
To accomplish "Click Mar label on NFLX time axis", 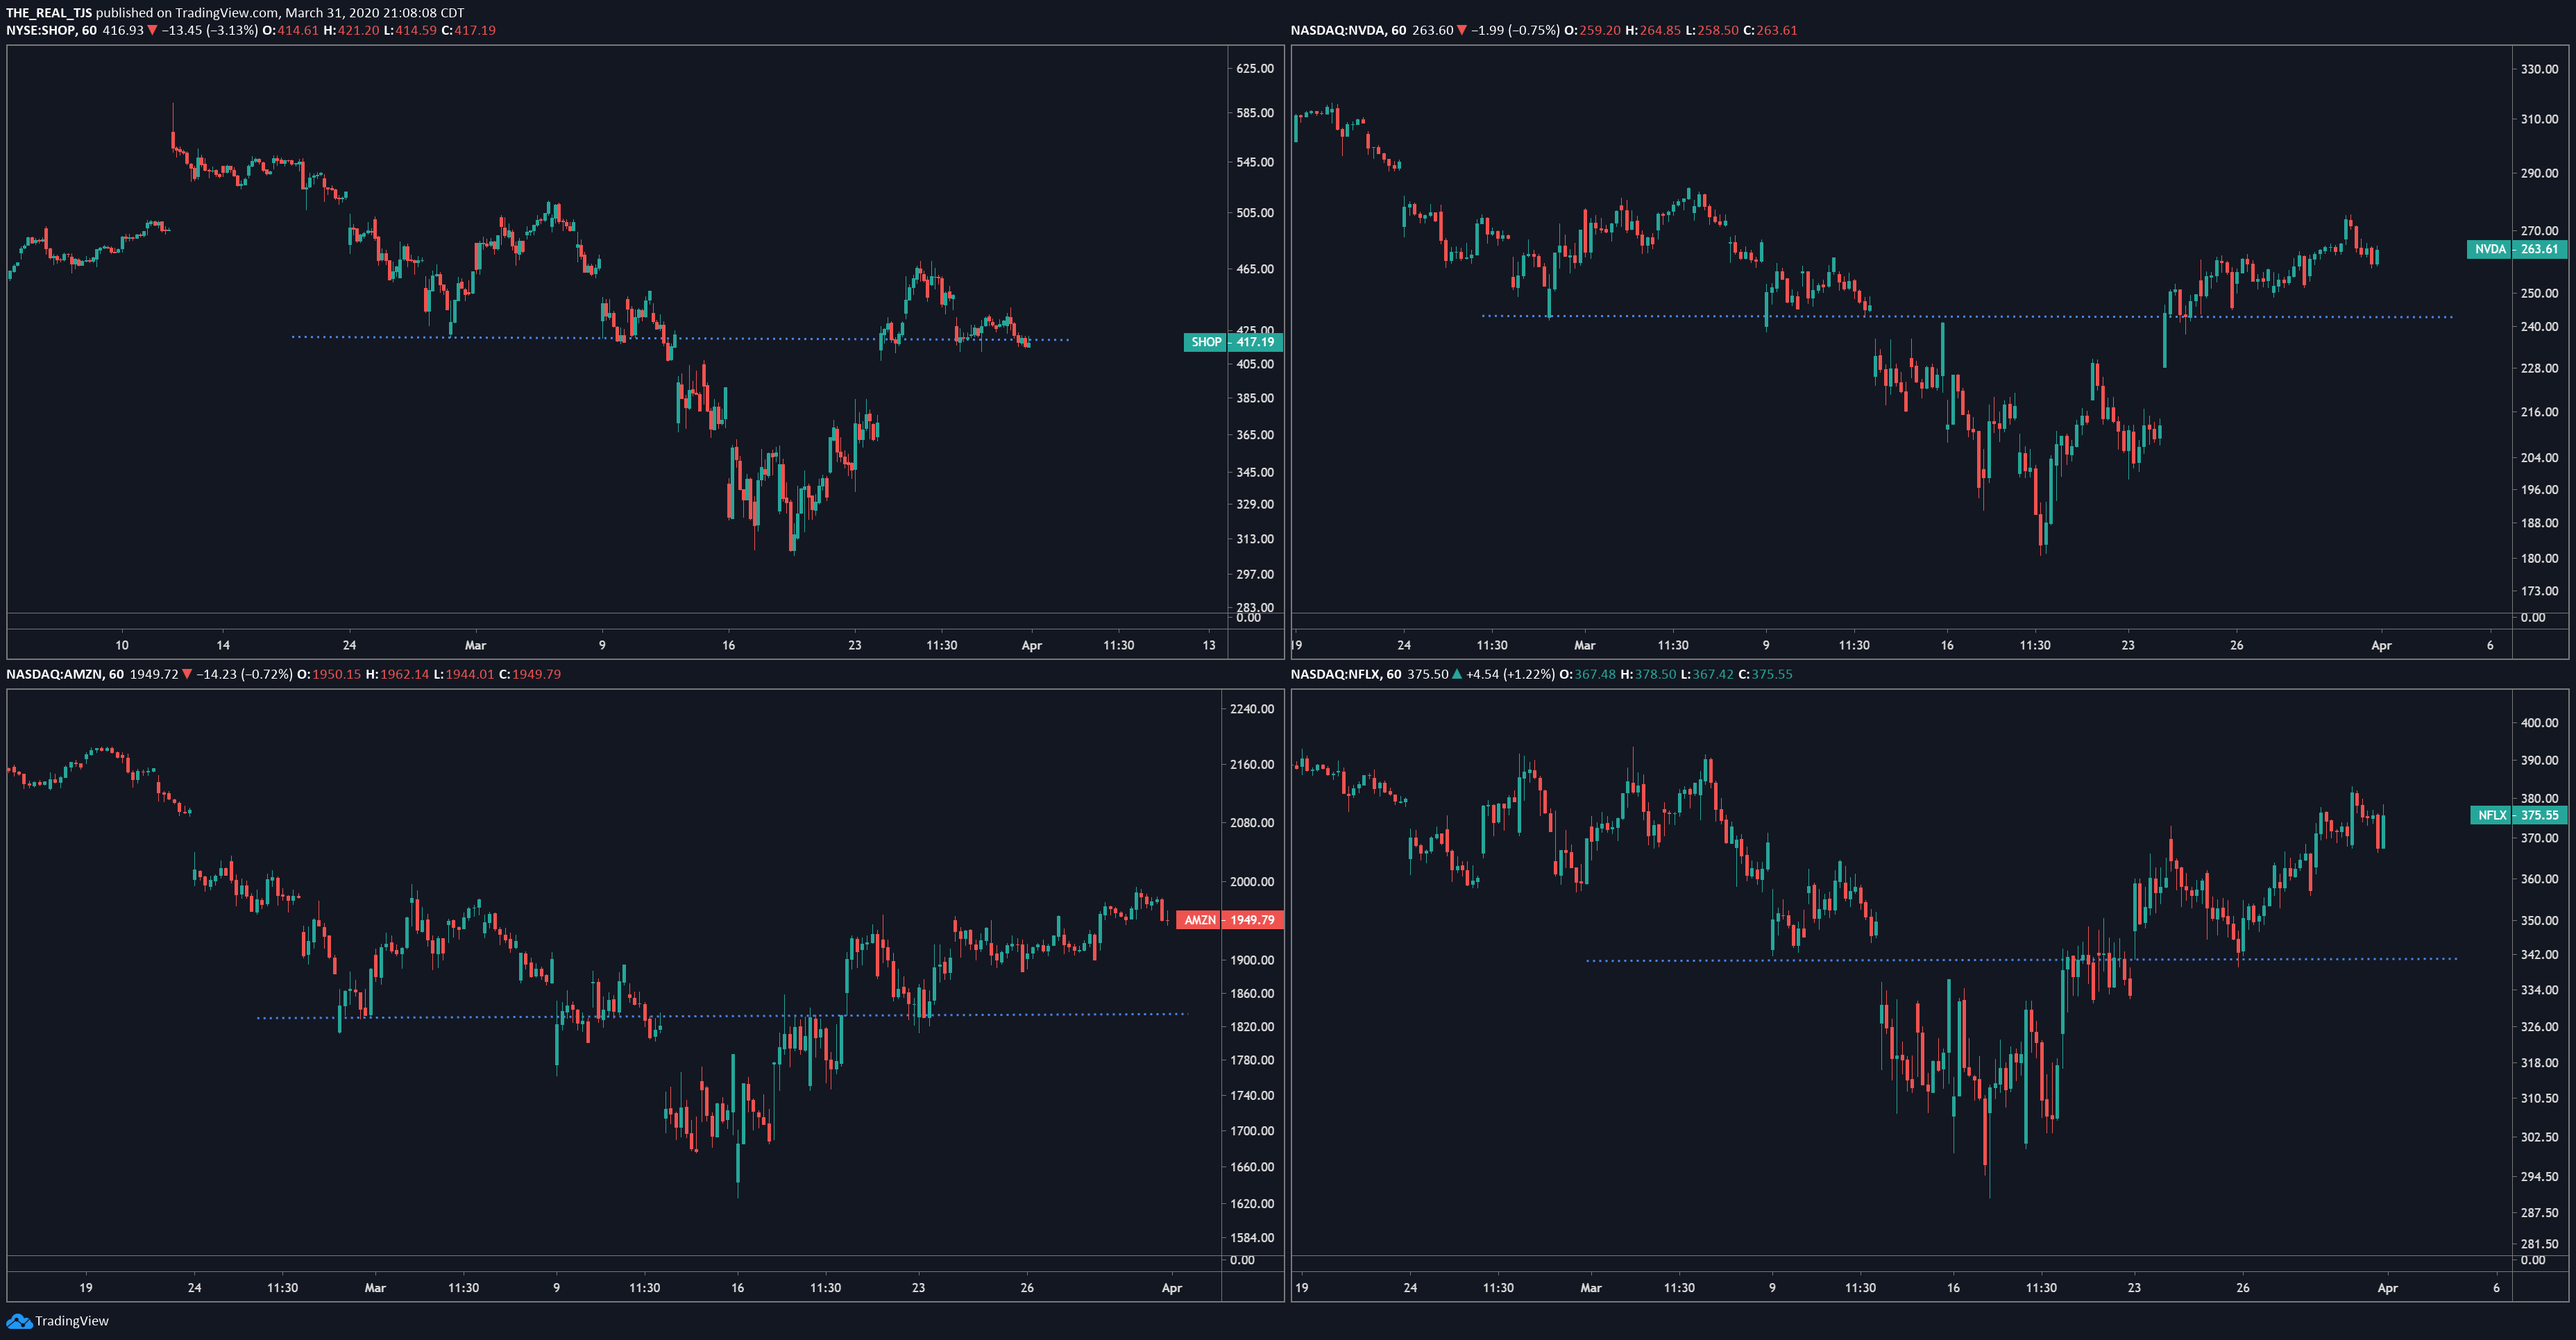I will 1590,1288.
